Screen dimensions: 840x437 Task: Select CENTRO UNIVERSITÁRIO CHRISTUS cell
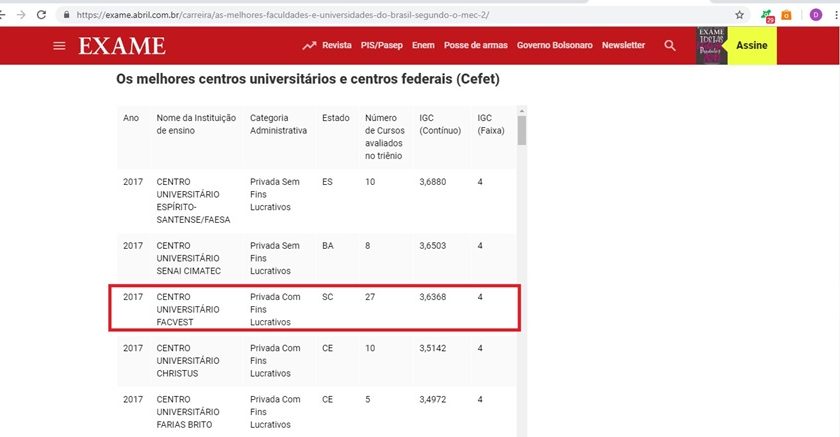[x=188, y=360]
